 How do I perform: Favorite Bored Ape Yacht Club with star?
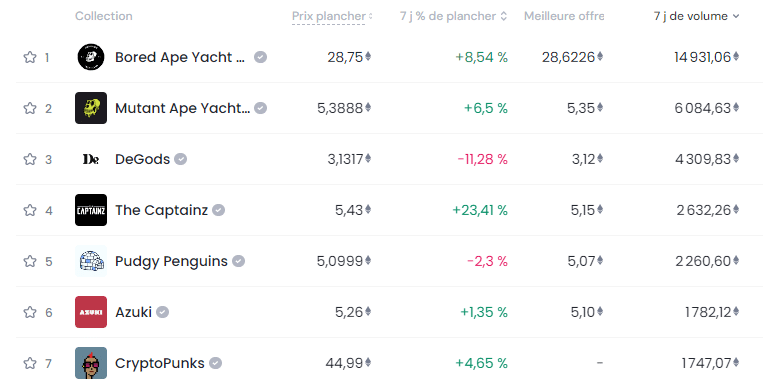[30, 57]
